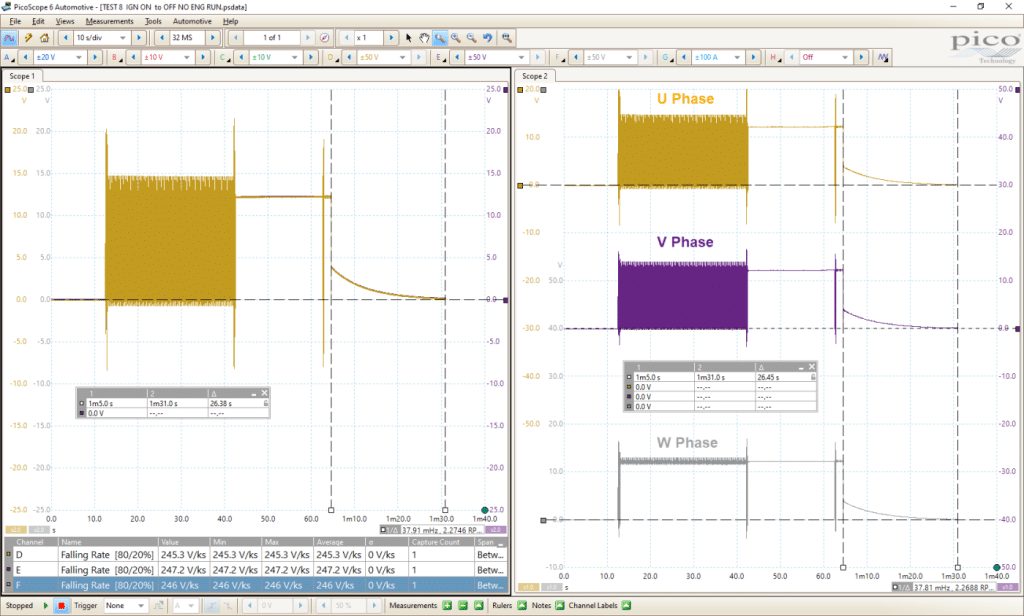Decrease the timebase with the left arrow
This screenshot has height=616, width=1024.
pos(65,38)
